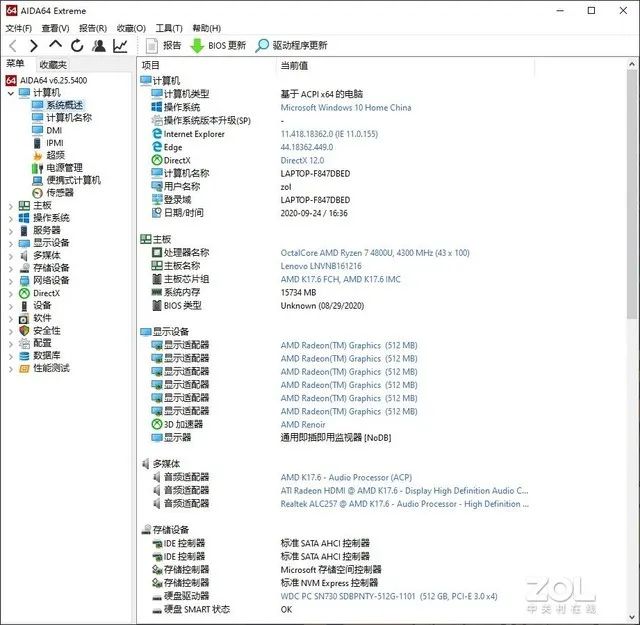Open the user profile toolbar icon
The height and width of the screenshot is (625, 640).
tap(98, 46)
